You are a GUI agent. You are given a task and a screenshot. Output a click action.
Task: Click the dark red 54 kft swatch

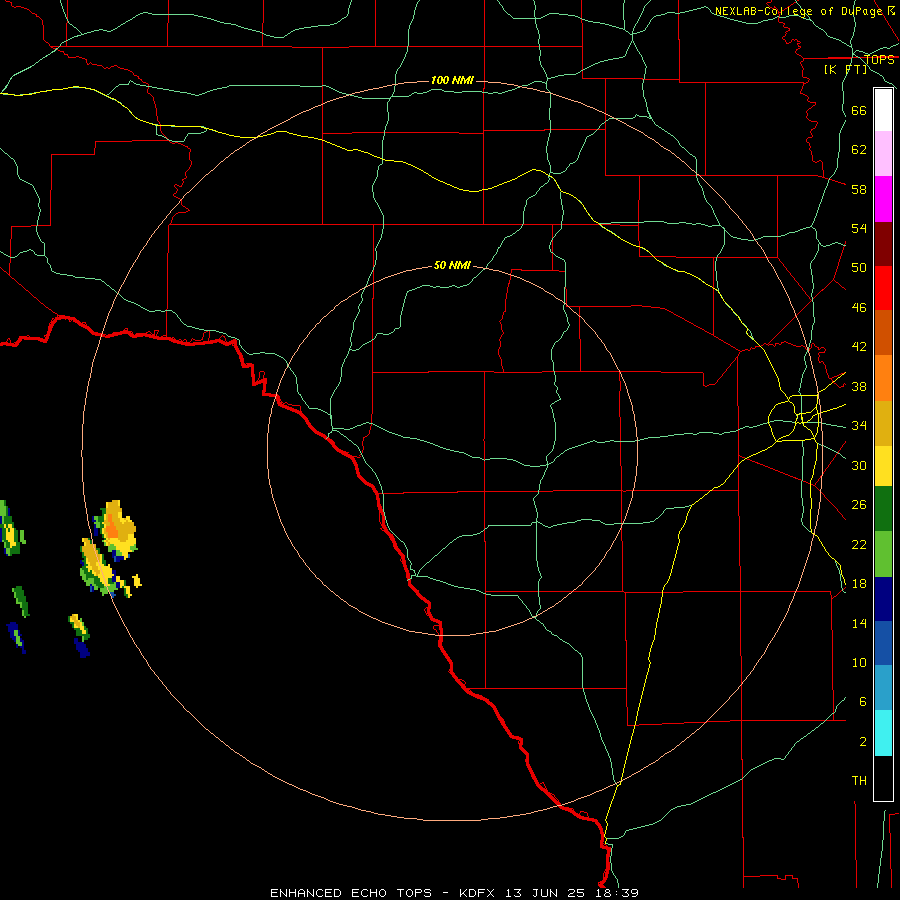883,244
